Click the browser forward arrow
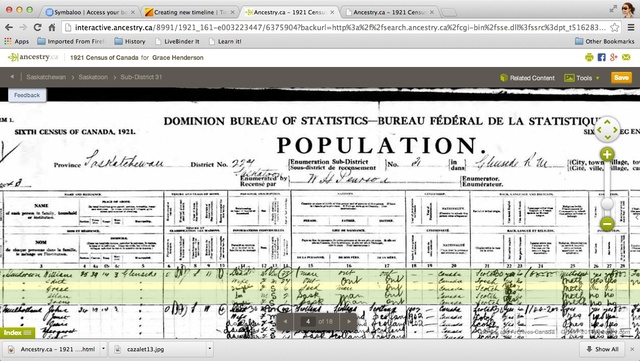The width and height of the screenshot is (640, 361). (x=23, y=27)
